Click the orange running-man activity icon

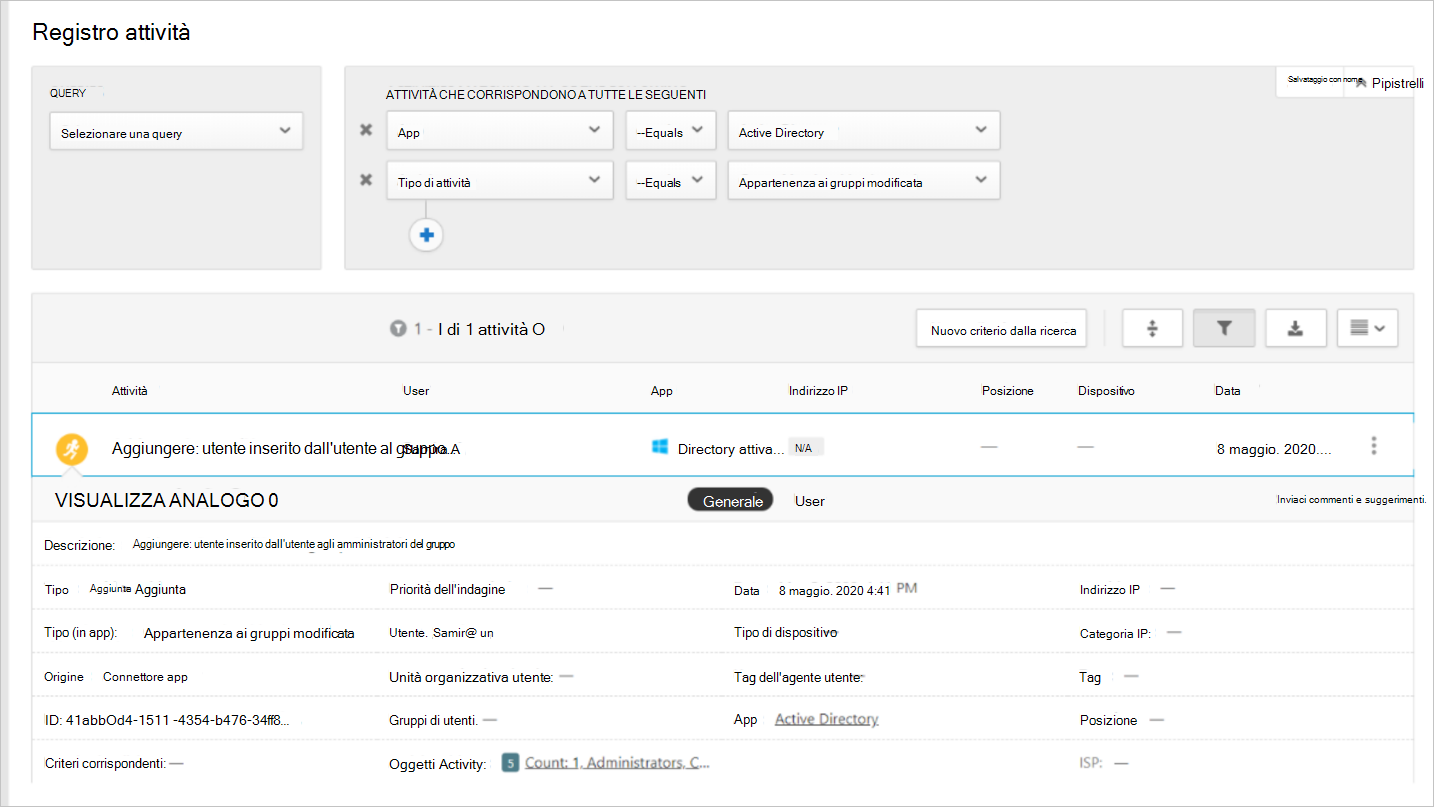point(71,449)
